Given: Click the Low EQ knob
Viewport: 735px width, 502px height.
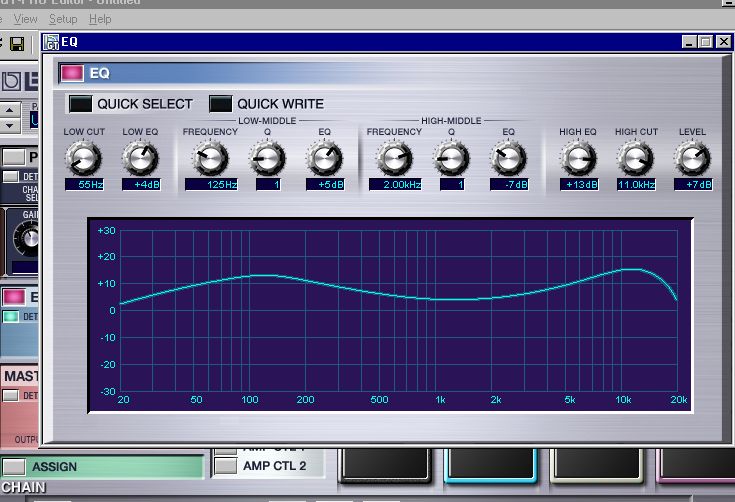Looking at the screenshot, I should pos(141,158).
